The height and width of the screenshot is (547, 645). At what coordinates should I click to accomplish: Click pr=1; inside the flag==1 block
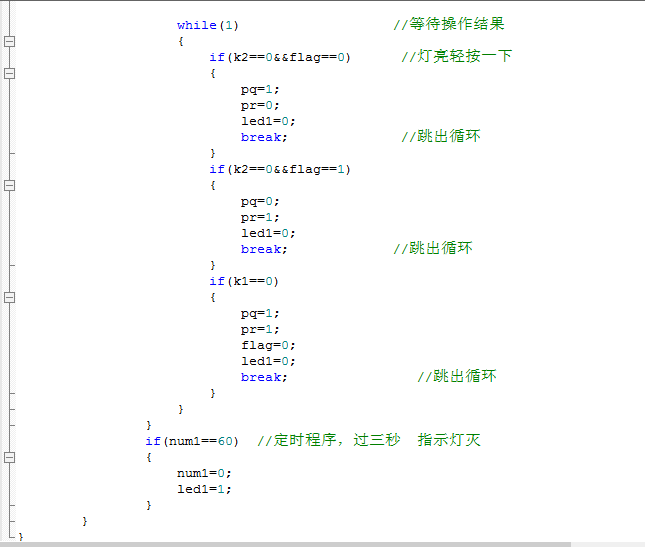click(260, 217)
